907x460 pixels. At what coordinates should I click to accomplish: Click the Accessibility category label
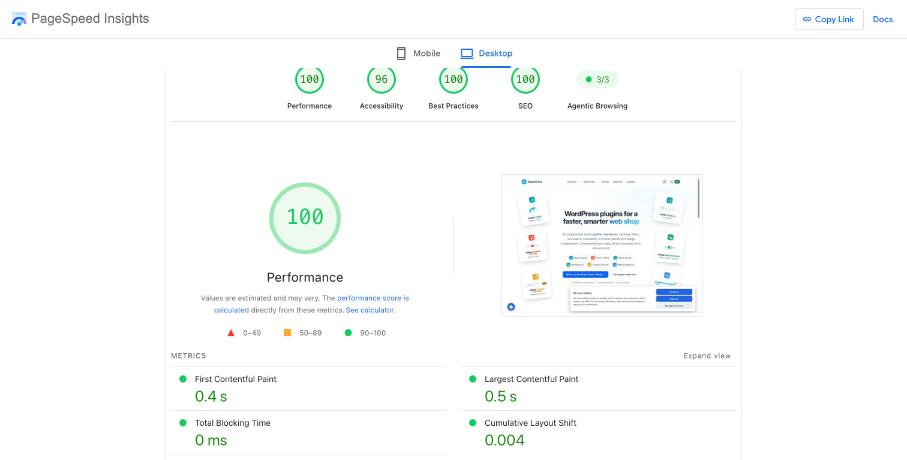point(381,106)
